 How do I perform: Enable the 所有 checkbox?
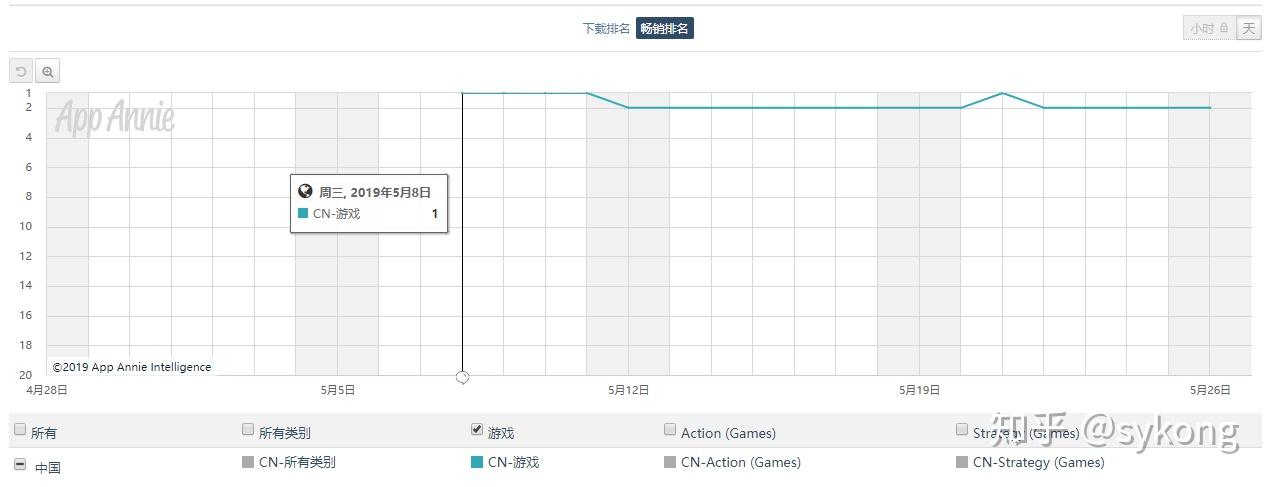[20, 430]
